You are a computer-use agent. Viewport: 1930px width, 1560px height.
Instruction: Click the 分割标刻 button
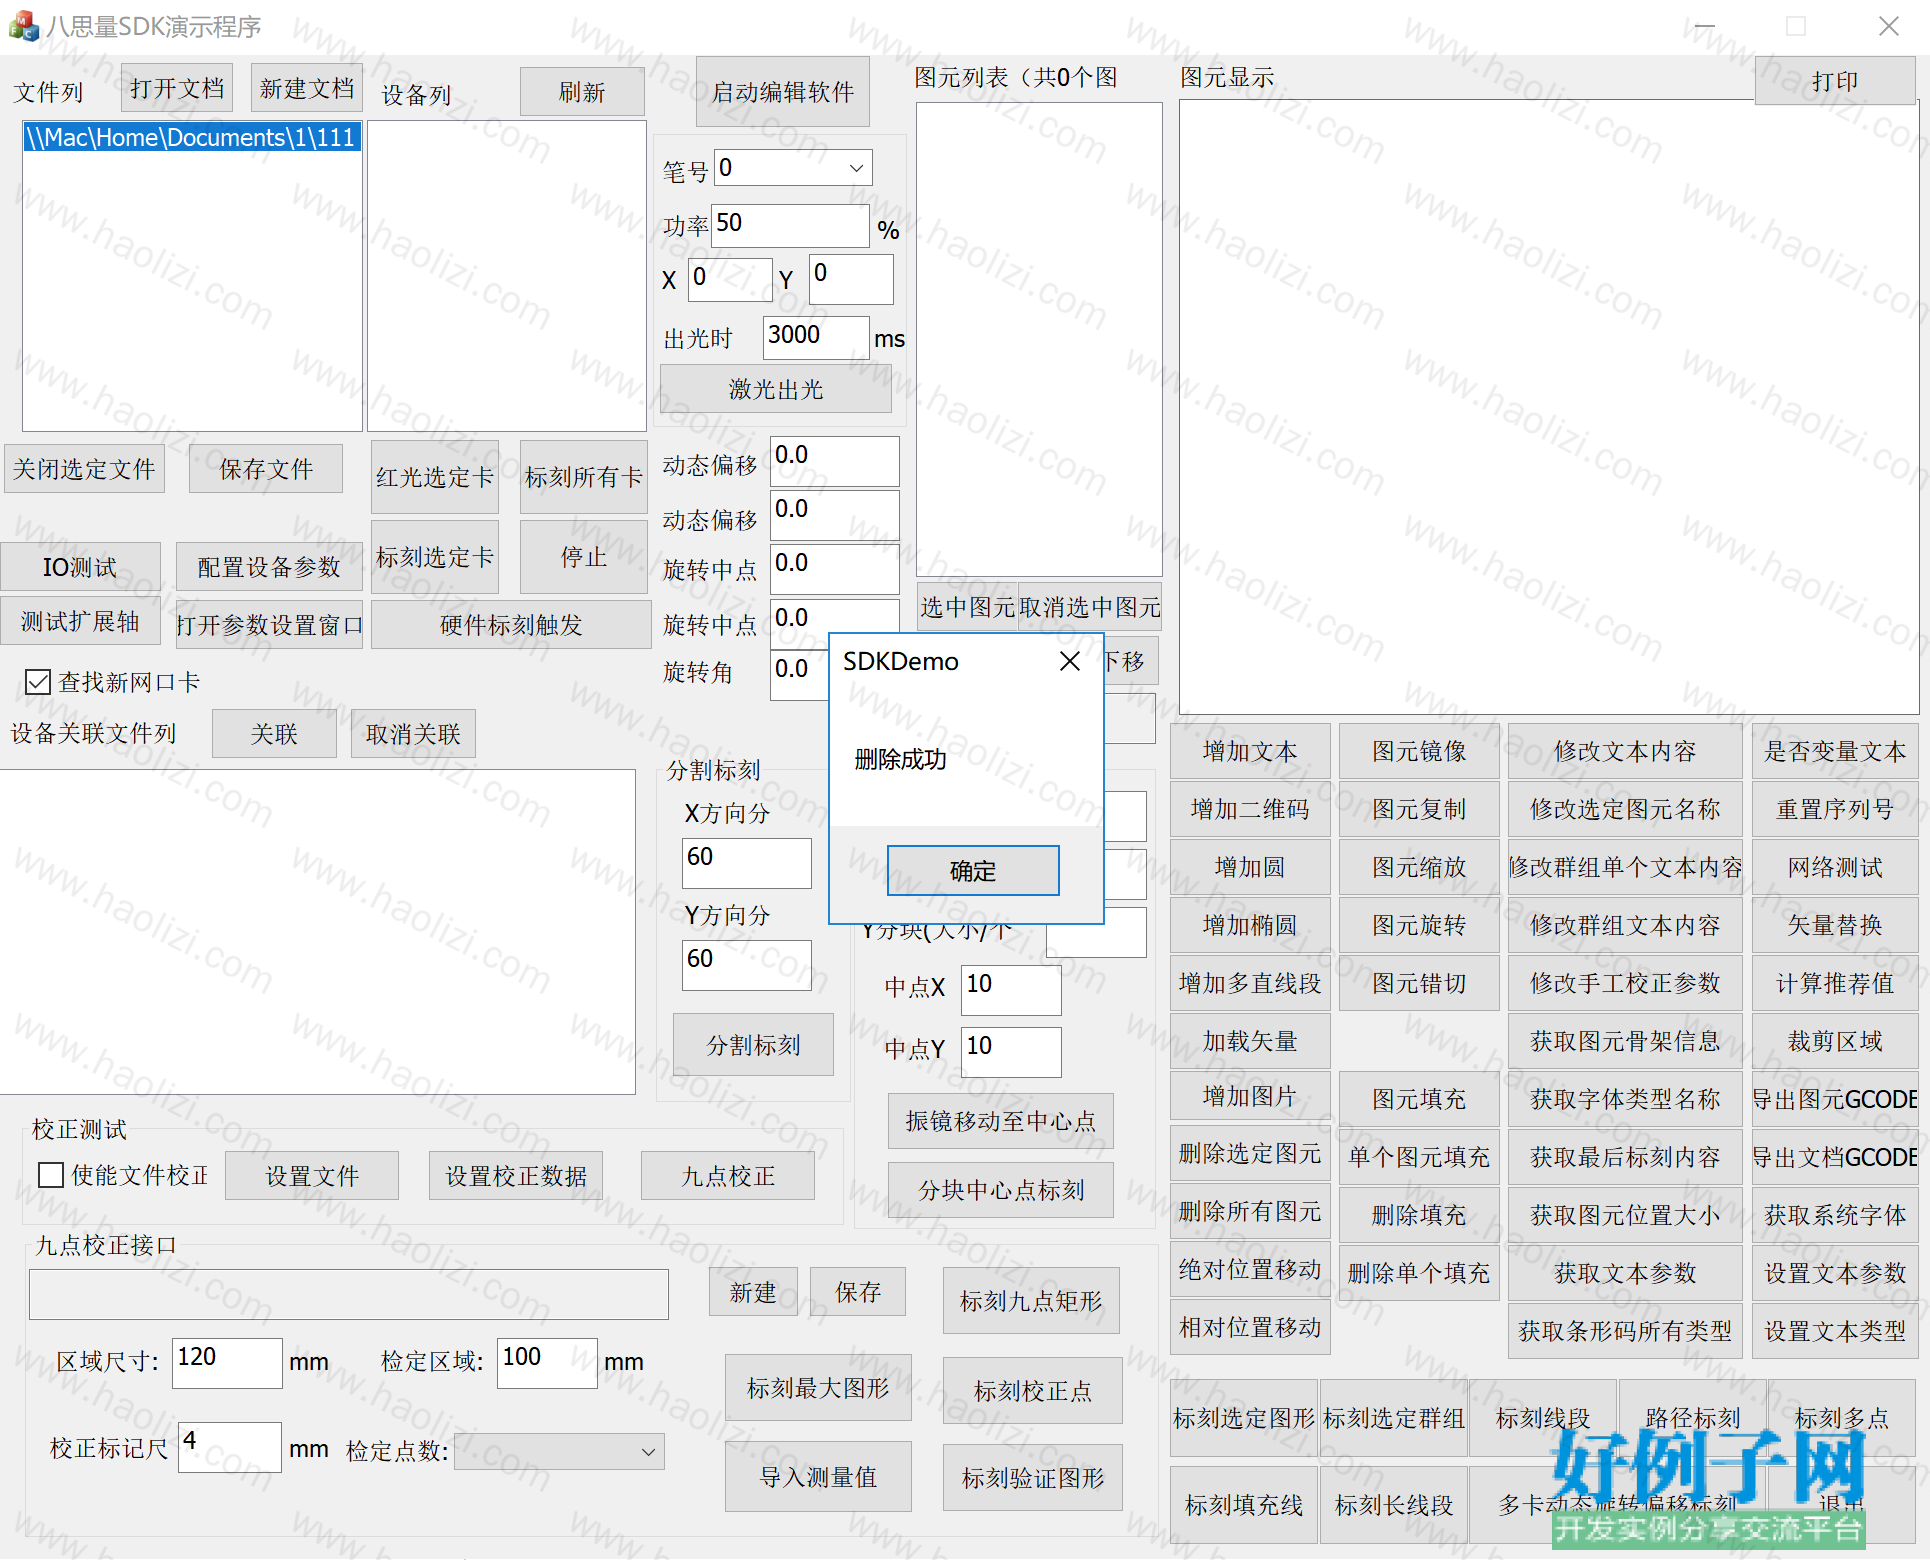[x=753, y=1045]
